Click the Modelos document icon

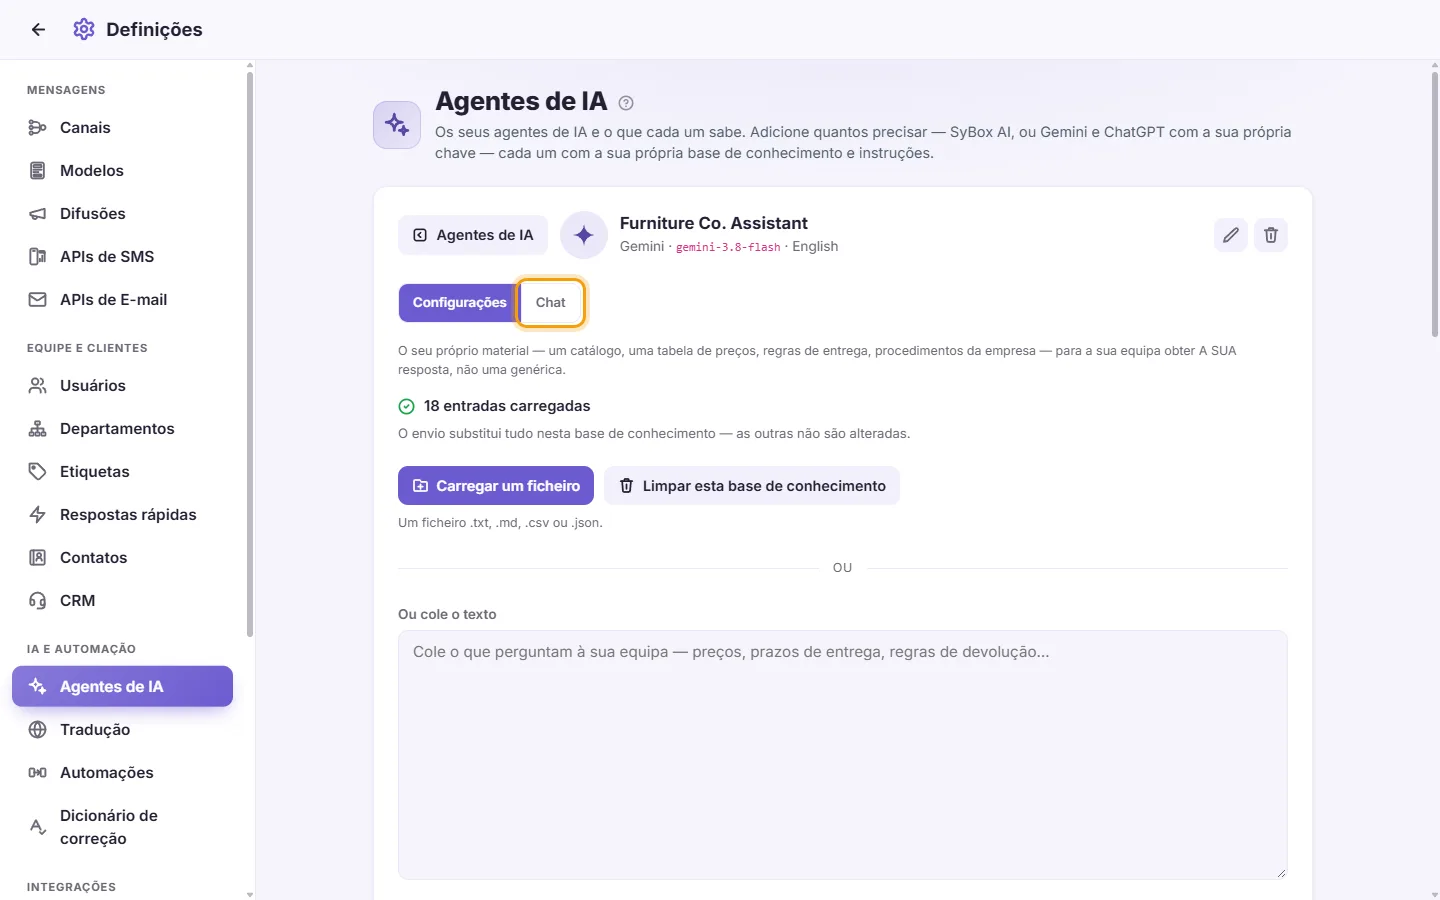pos(38,171)
